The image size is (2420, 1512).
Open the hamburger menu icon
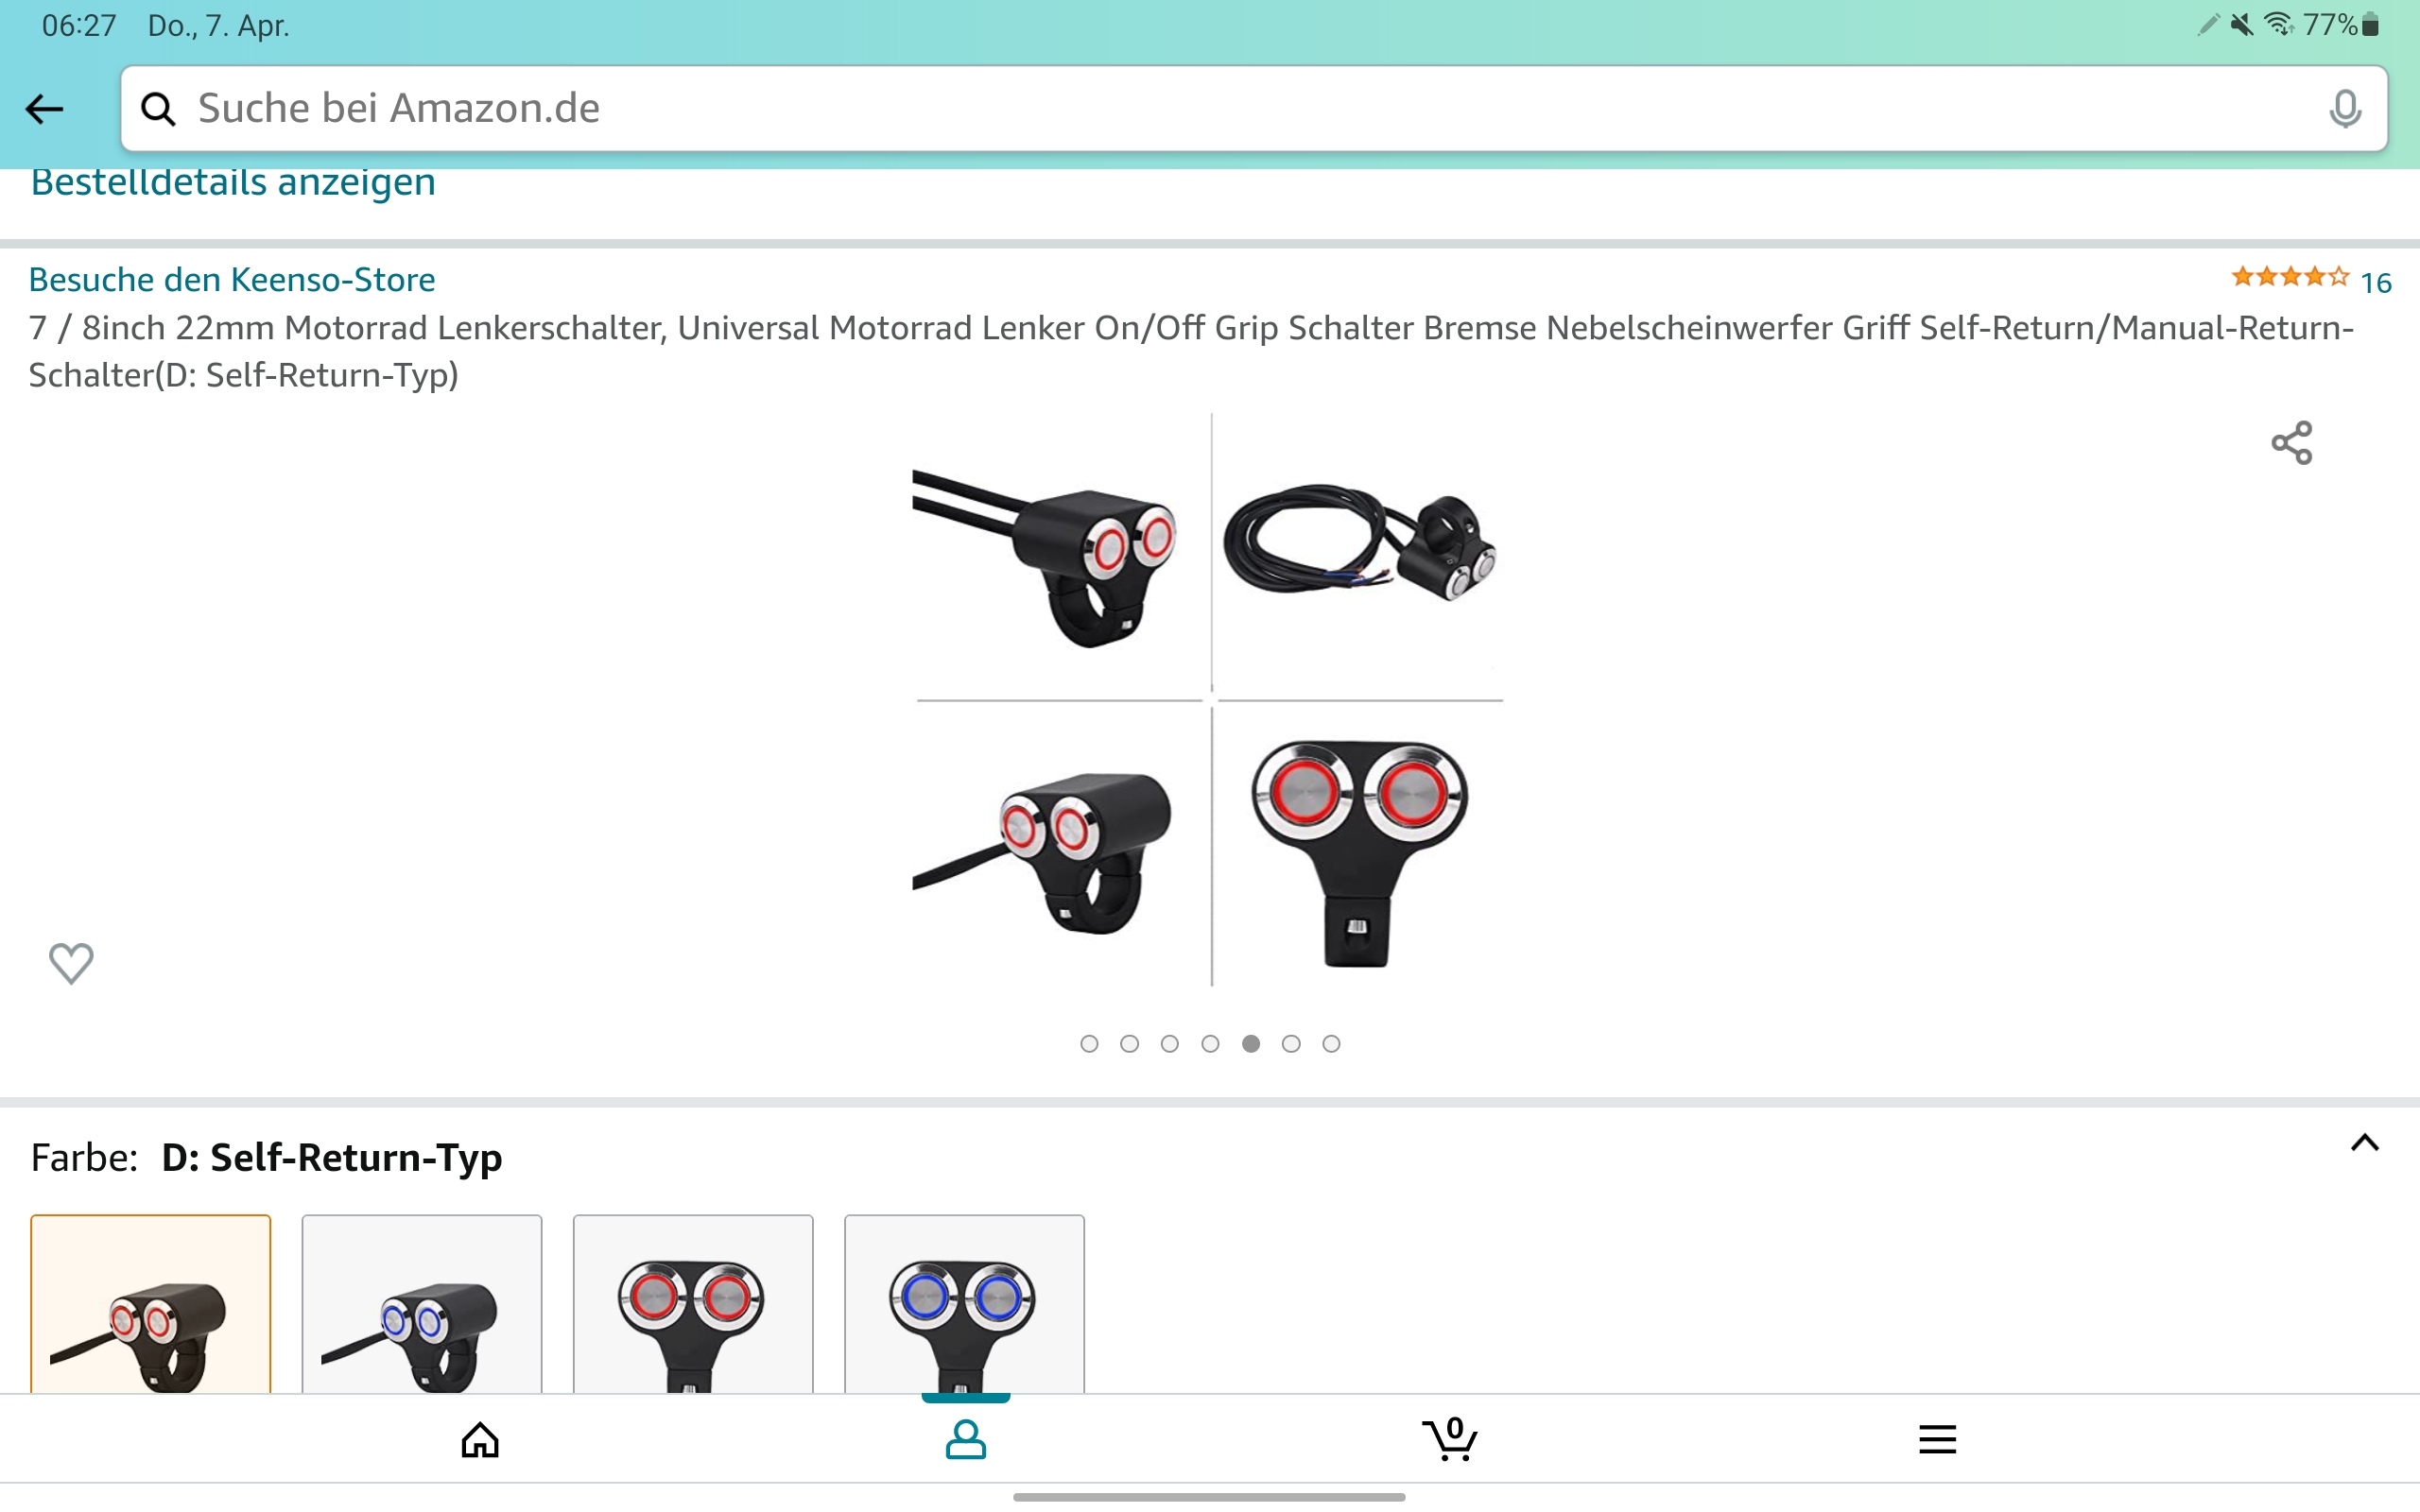click(x=1937, y=1439)
